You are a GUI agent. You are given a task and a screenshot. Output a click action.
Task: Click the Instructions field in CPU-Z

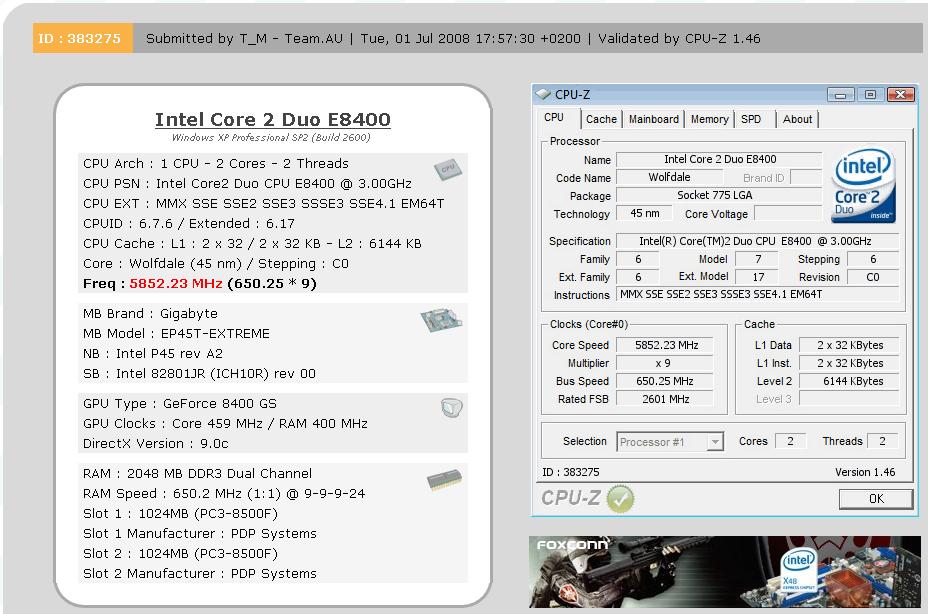pyautogui.click(x=758, y=294)
